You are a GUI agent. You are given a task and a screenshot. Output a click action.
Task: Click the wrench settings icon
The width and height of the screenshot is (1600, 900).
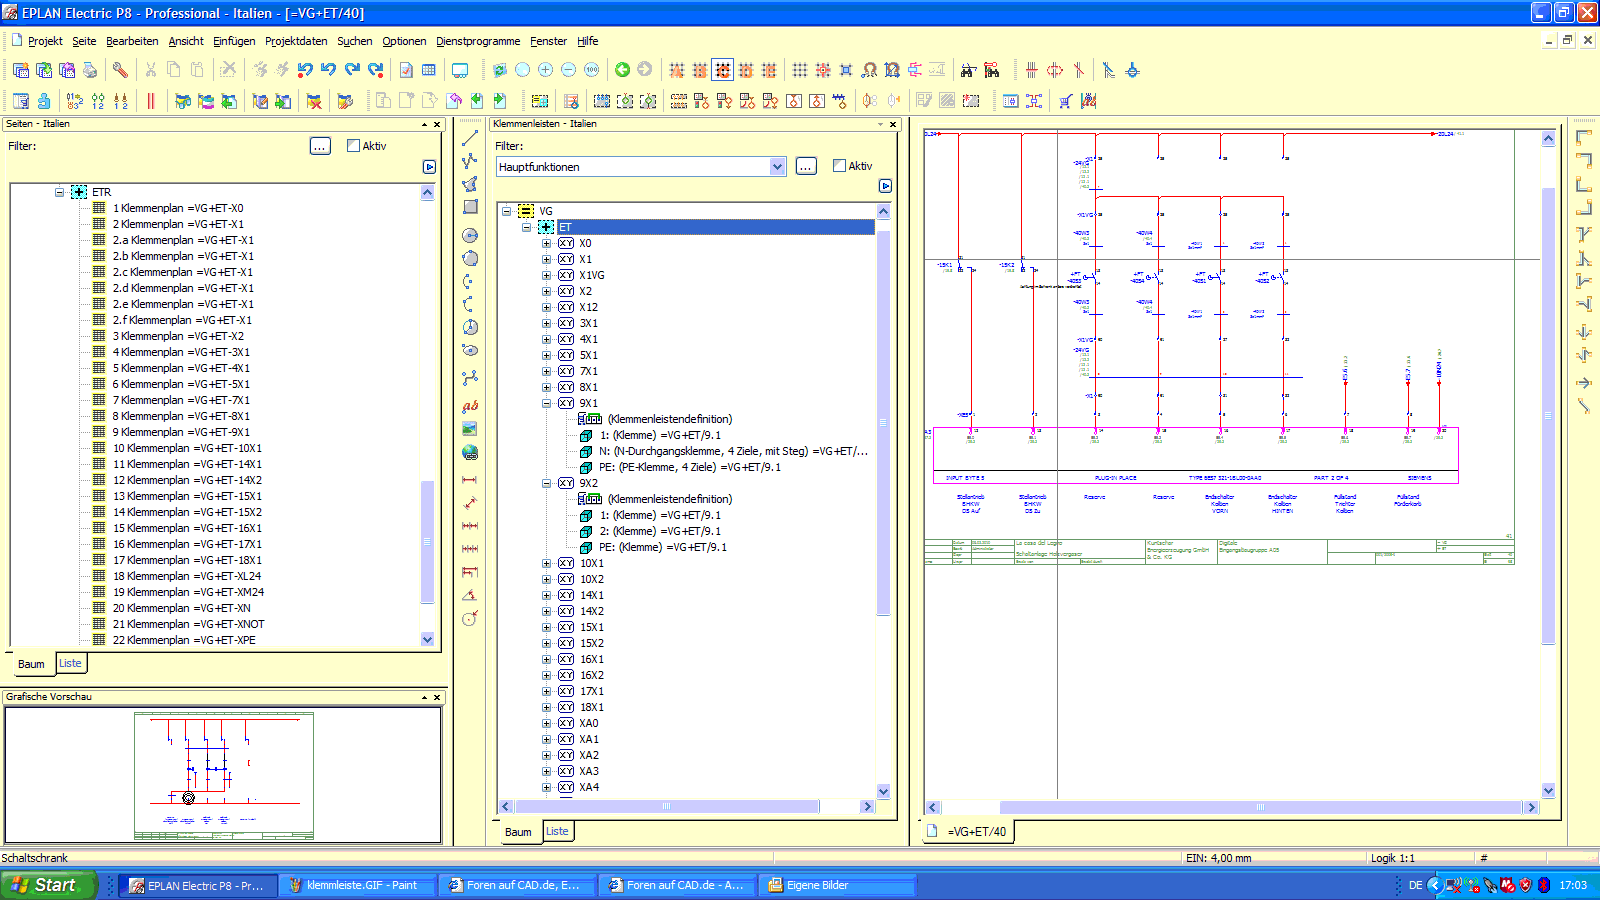click(x=120, y=70)
